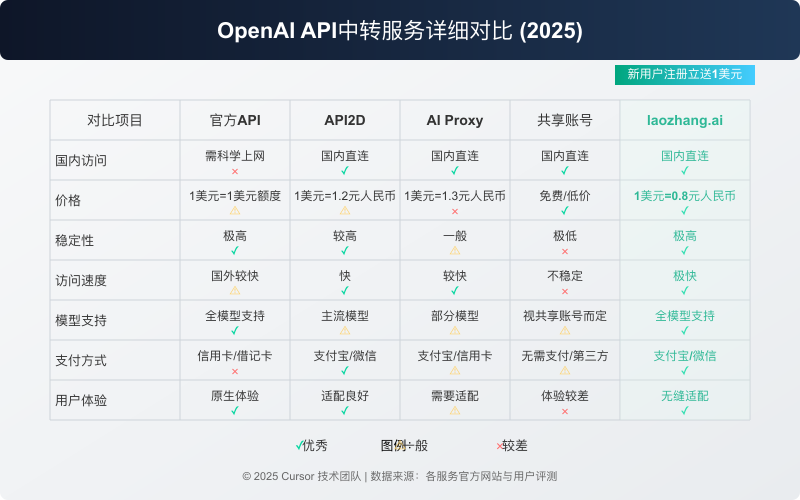Click the red cross under 需科学上网
The height and width of the screenshot is (500, 800).
(235, 171)
